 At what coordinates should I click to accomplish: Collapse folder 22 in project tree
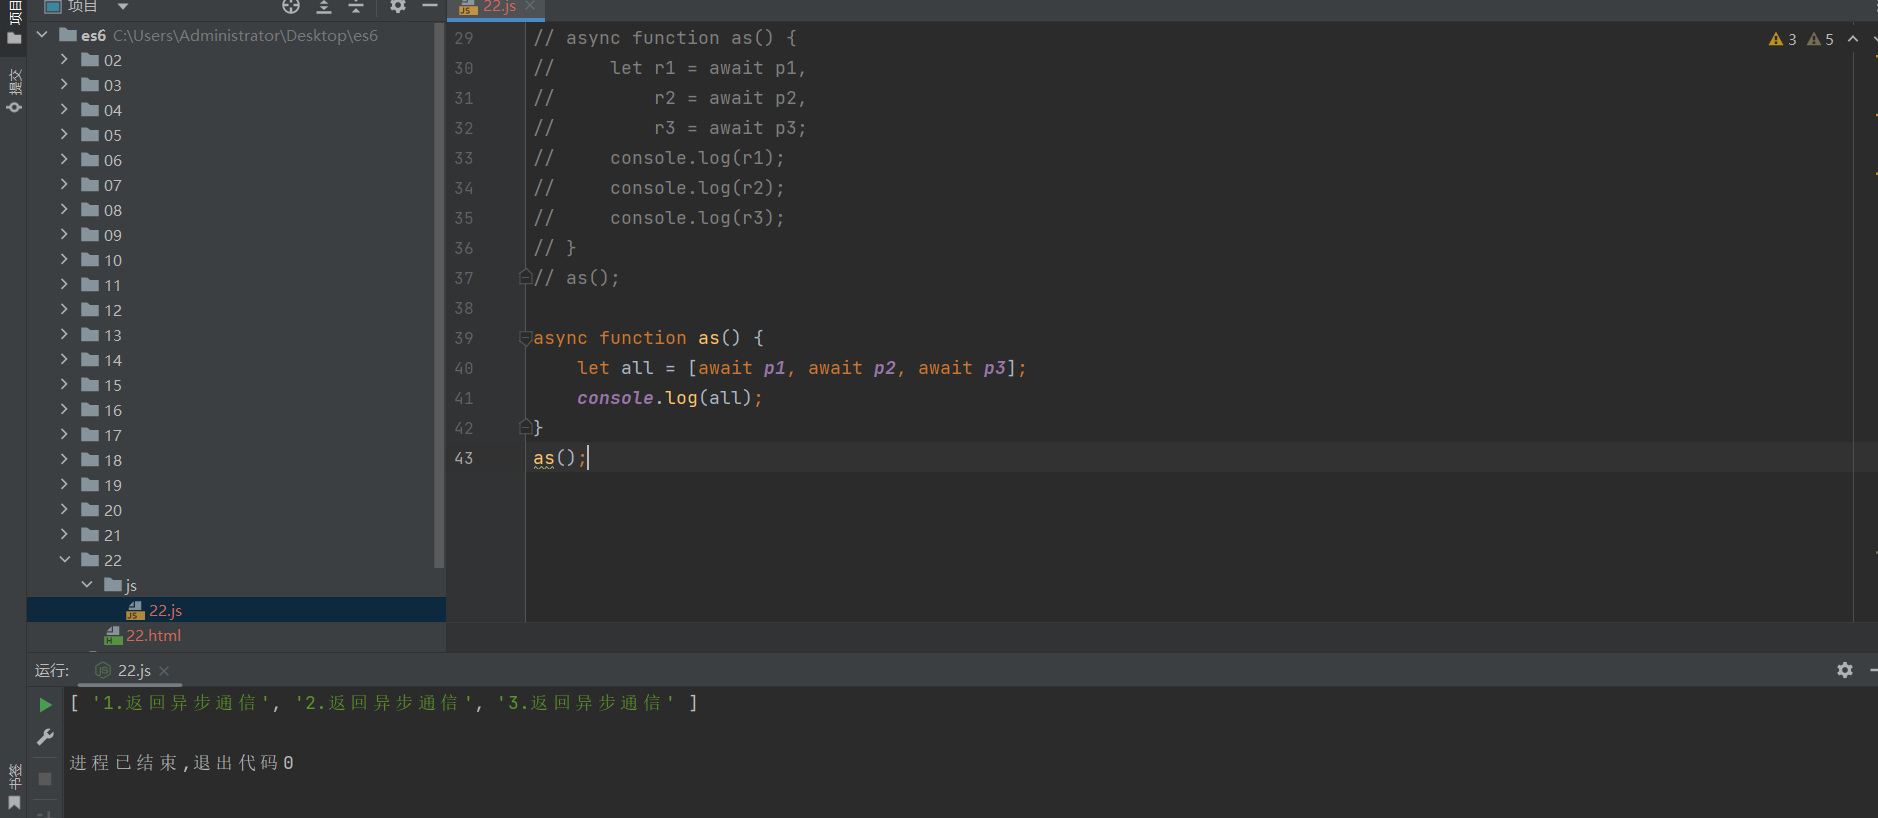pyautogui.click(x=64, y=560)
